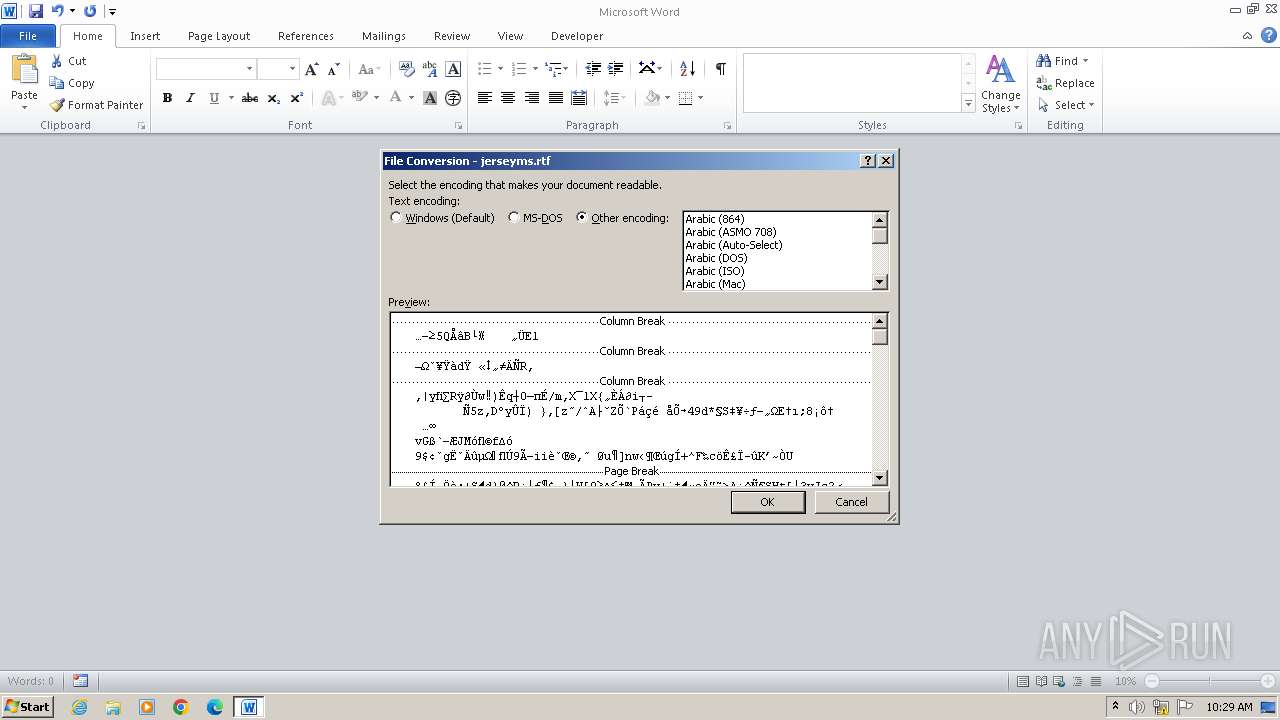The image size is (1280, 720).
Task: Click the Bullets list icon
Action: 485,69
